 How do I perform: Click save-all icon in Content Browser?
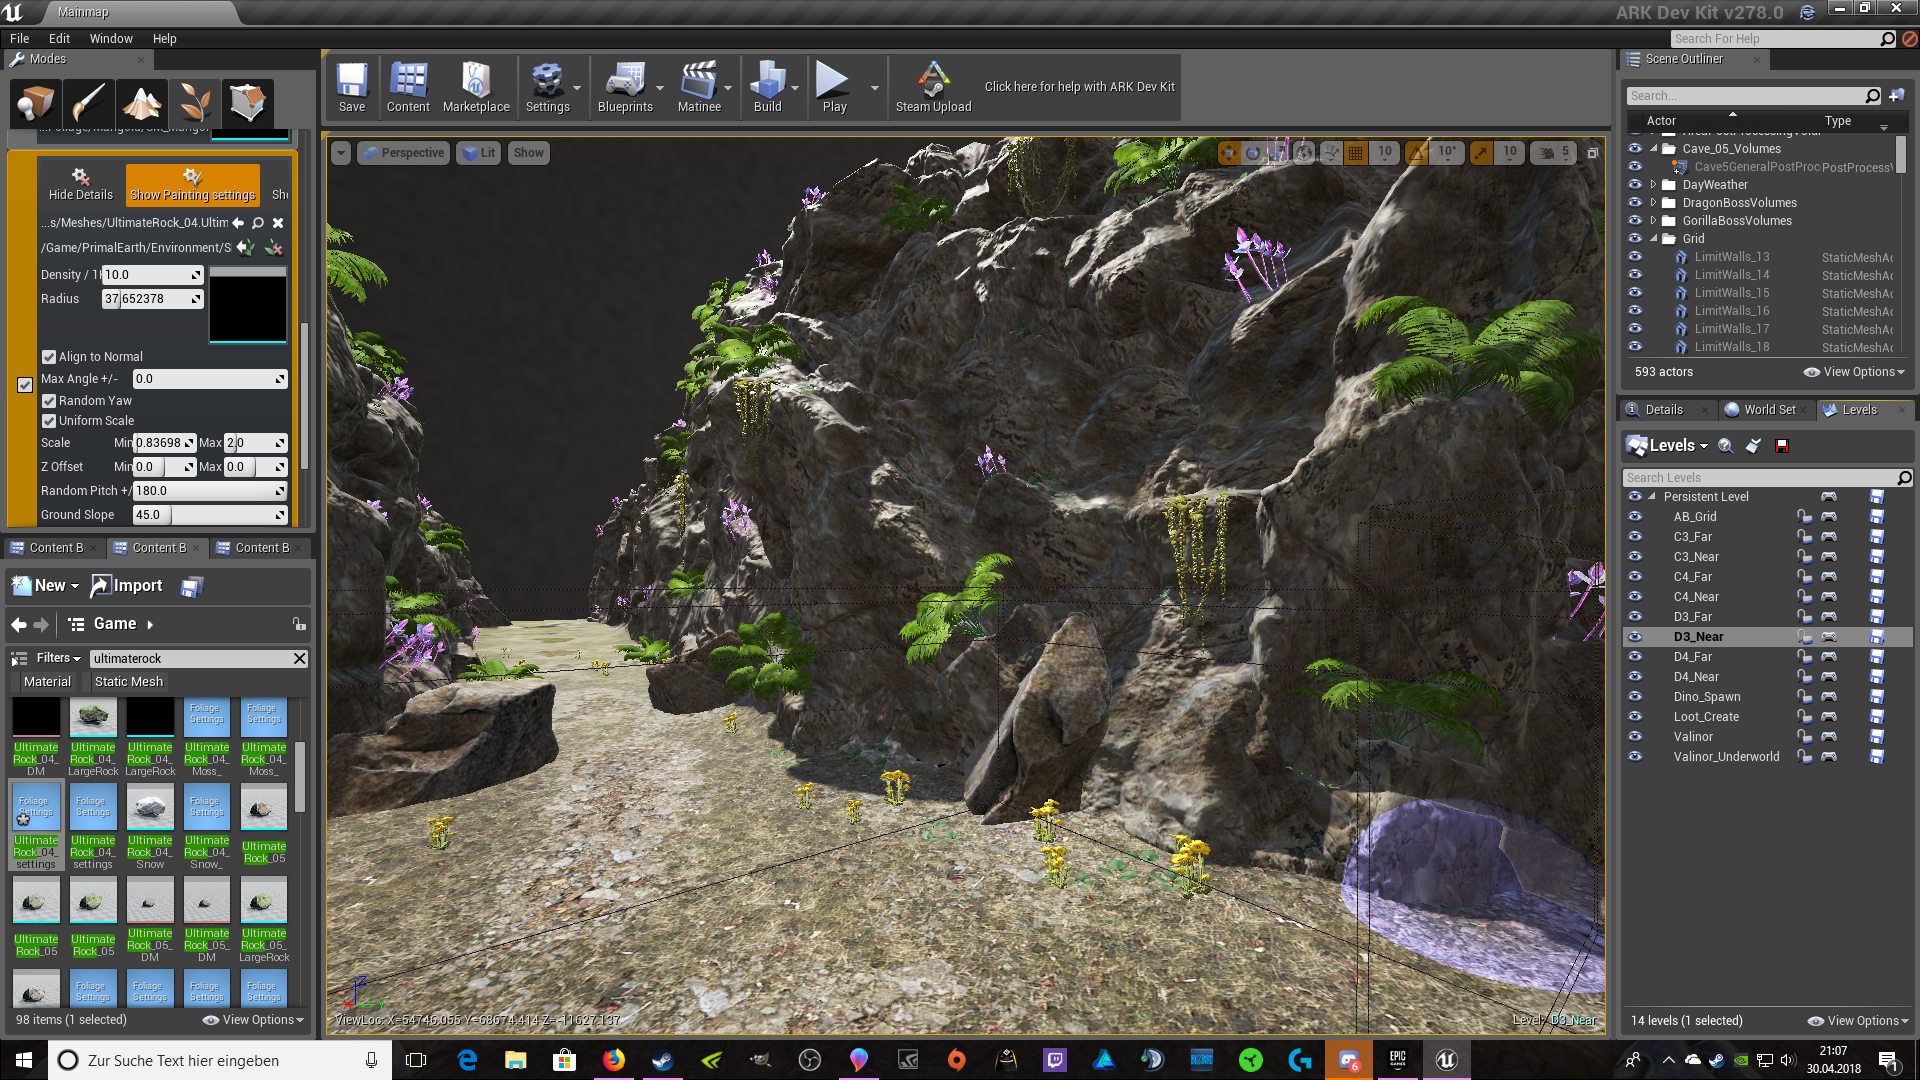pos(192,587)
